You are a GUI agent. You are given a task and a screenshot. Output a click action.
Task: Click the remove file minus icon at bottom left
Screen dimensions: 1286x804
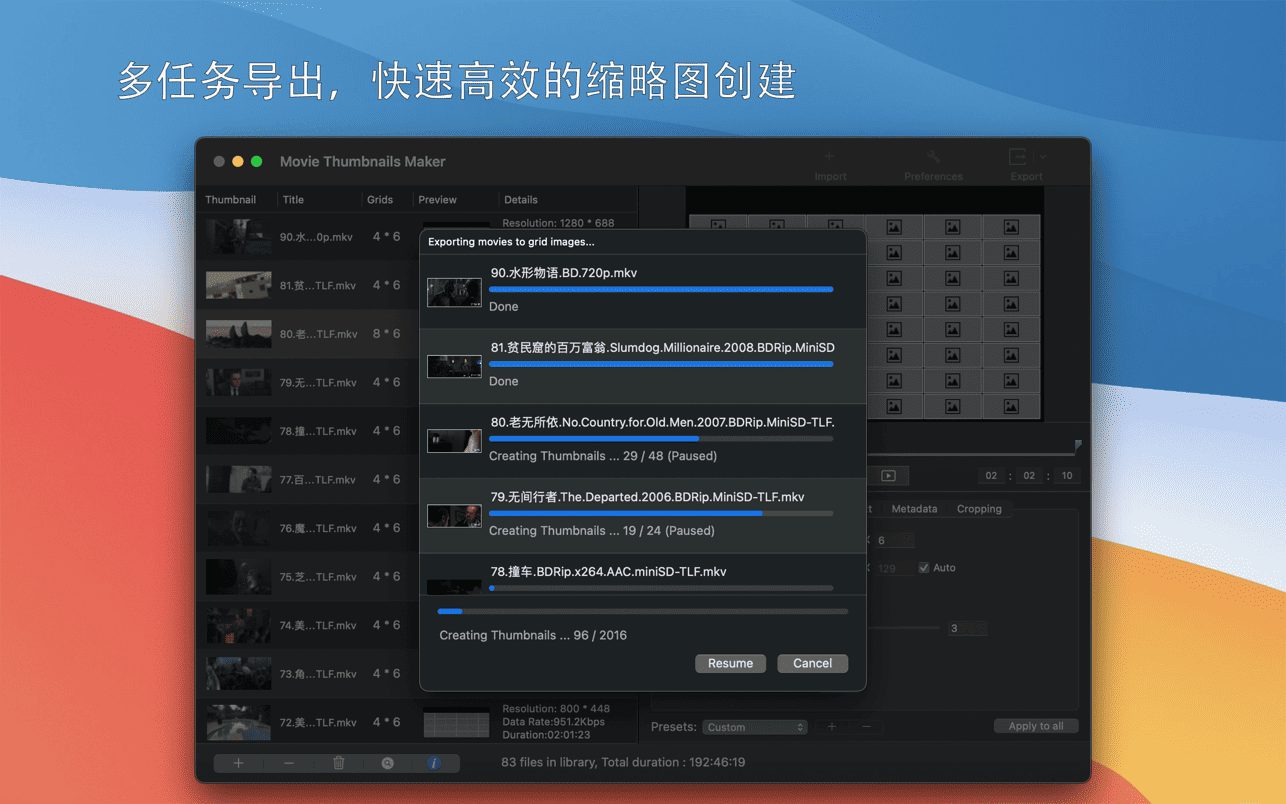[x=289, y=763]
